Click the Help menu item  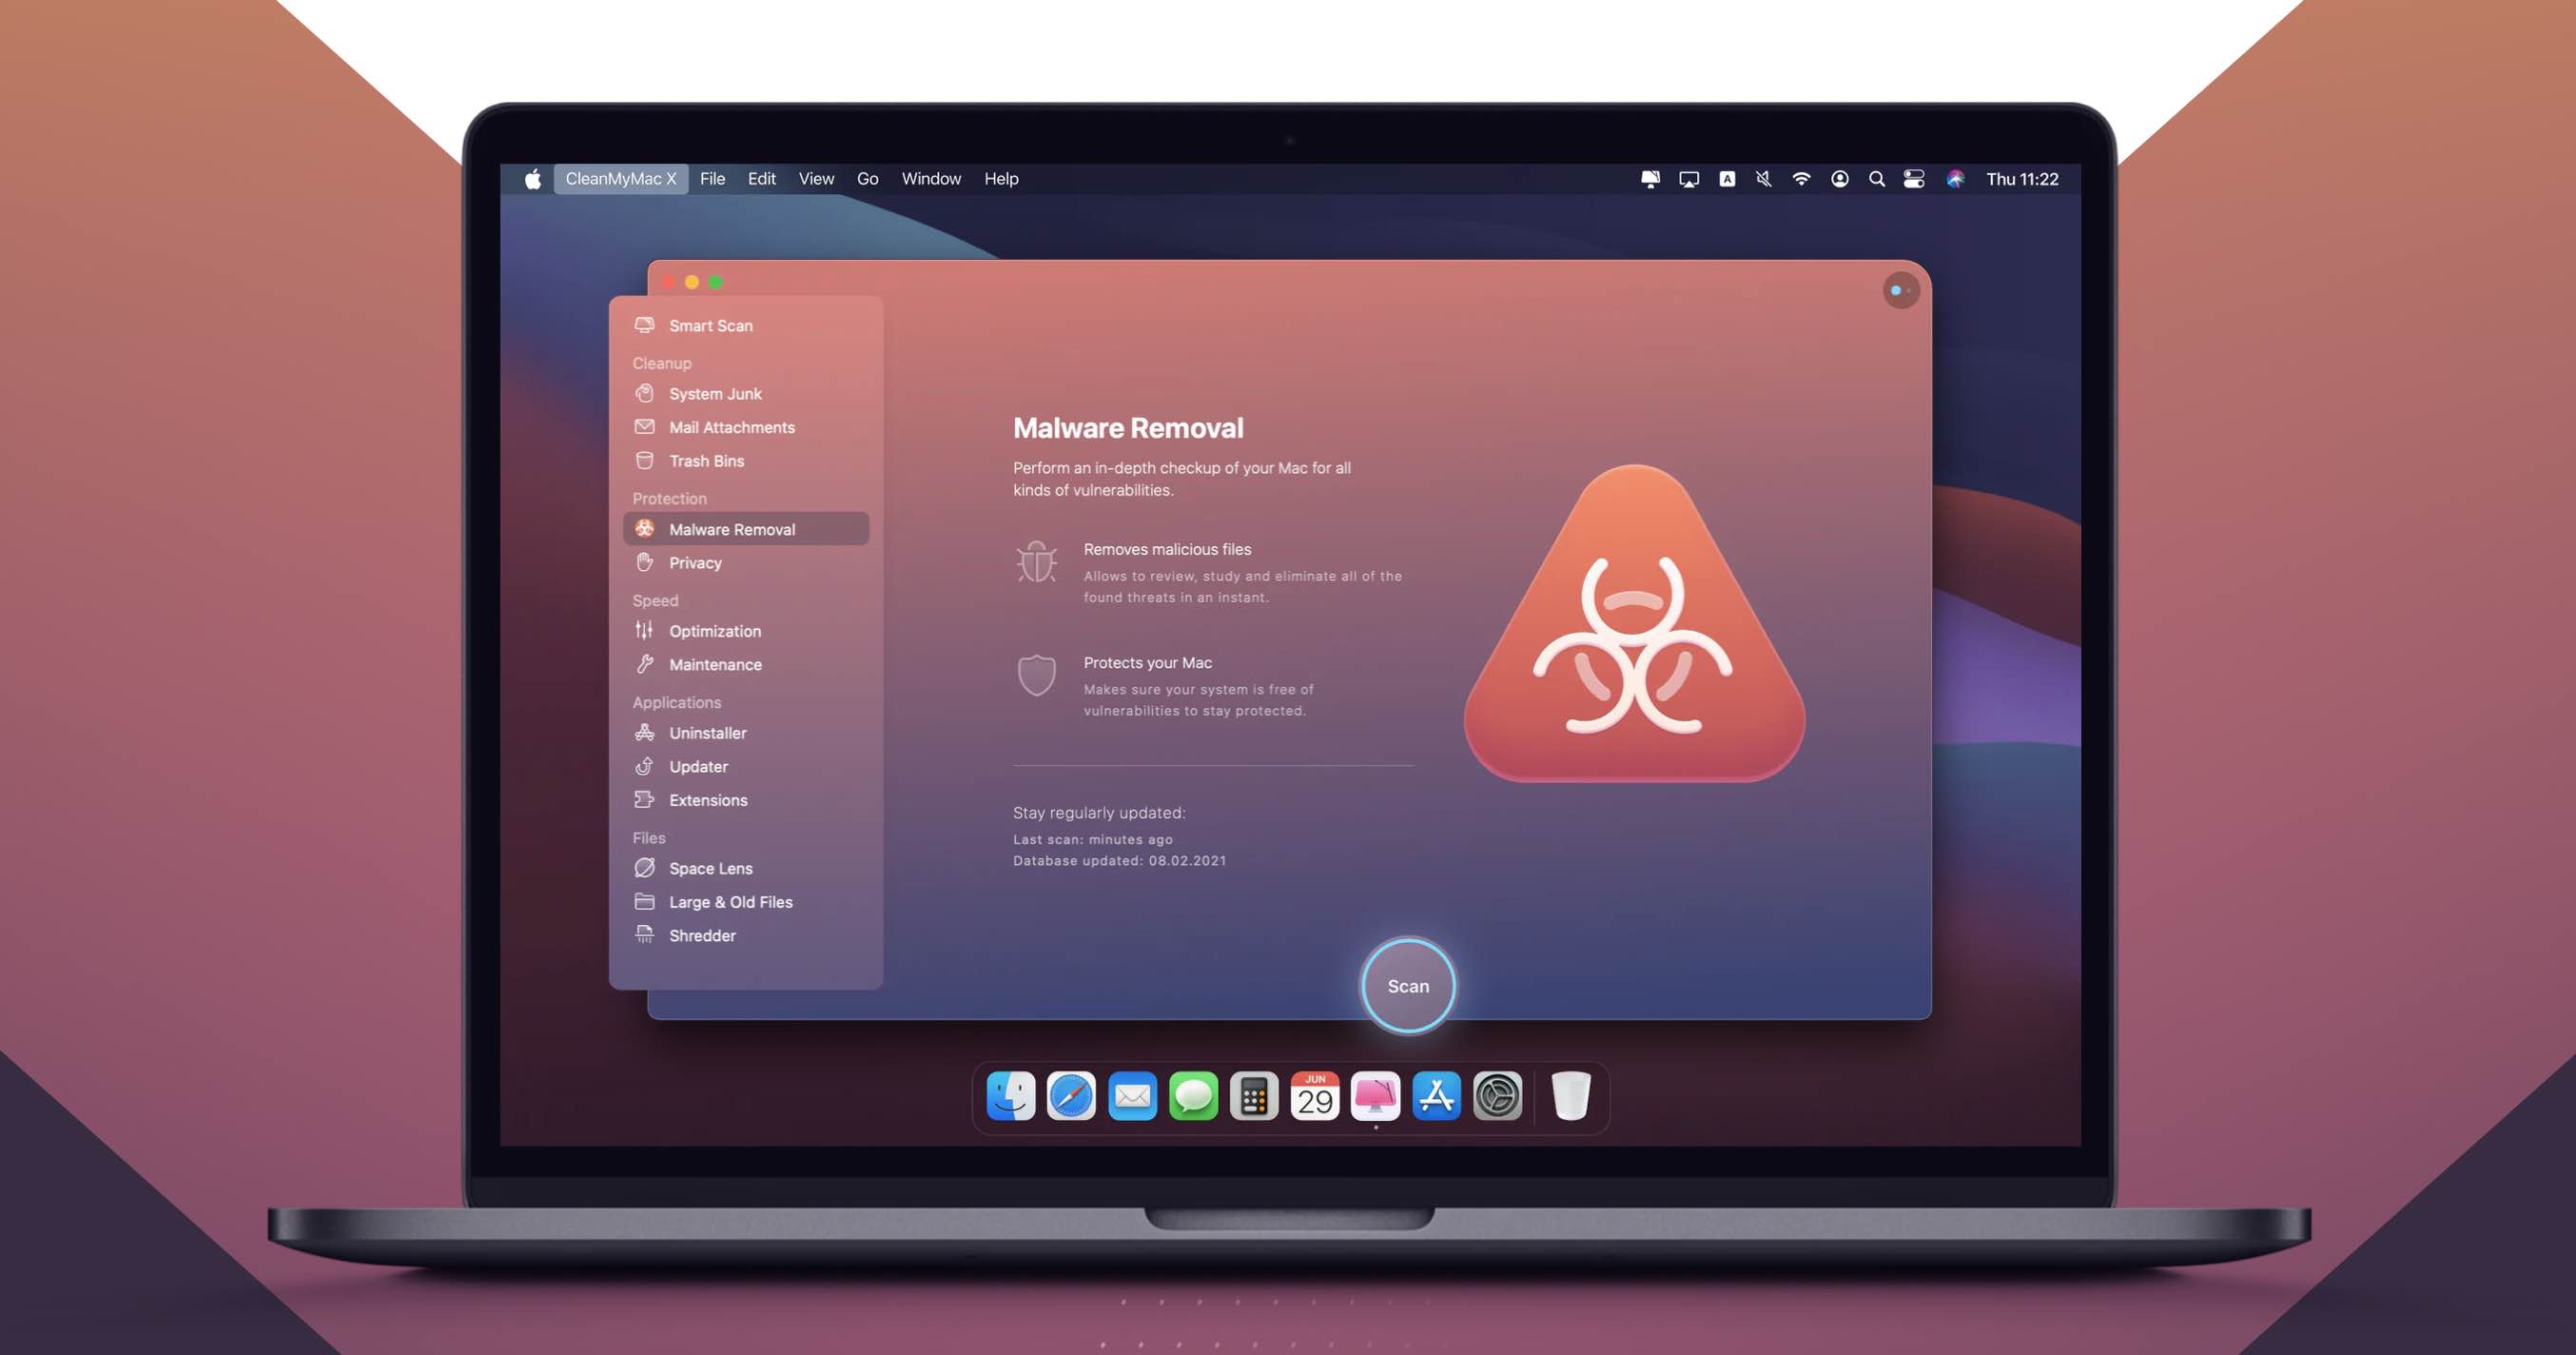click(1000, 177)
